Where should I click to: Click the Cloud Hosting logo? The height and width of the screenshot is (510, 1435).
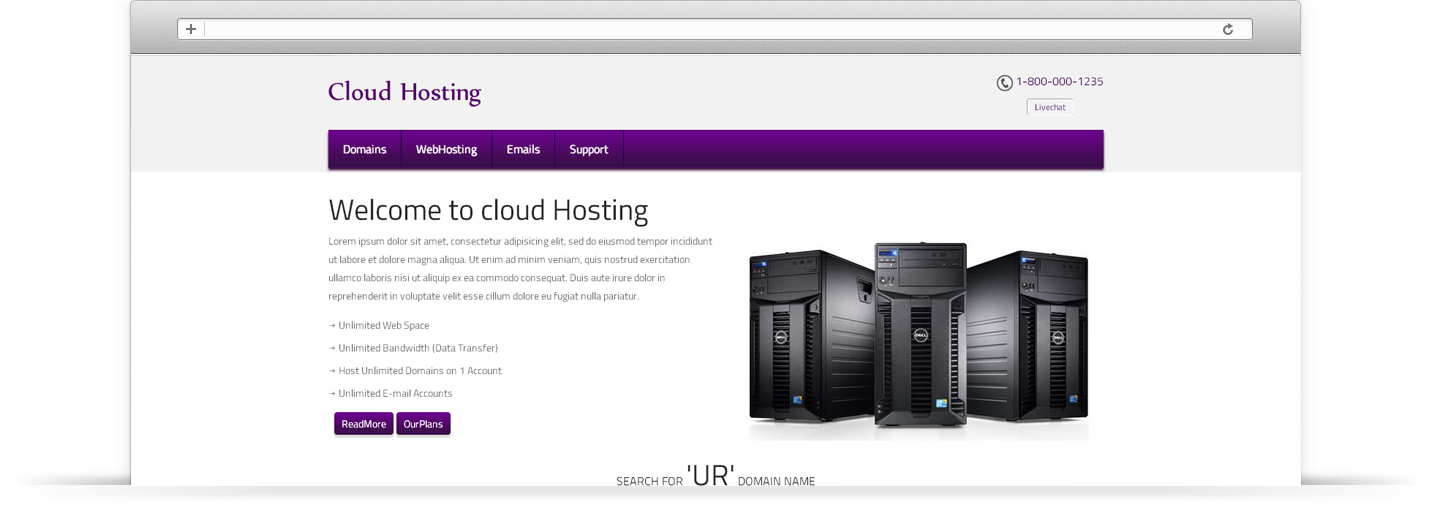coord(404,93)
